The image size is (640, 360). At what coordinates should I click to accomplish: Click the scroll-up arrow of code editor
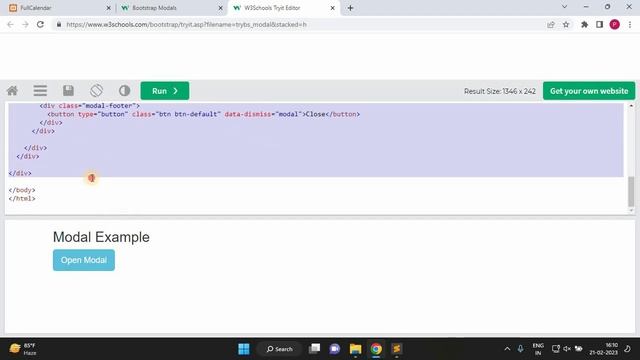[631, 106]
